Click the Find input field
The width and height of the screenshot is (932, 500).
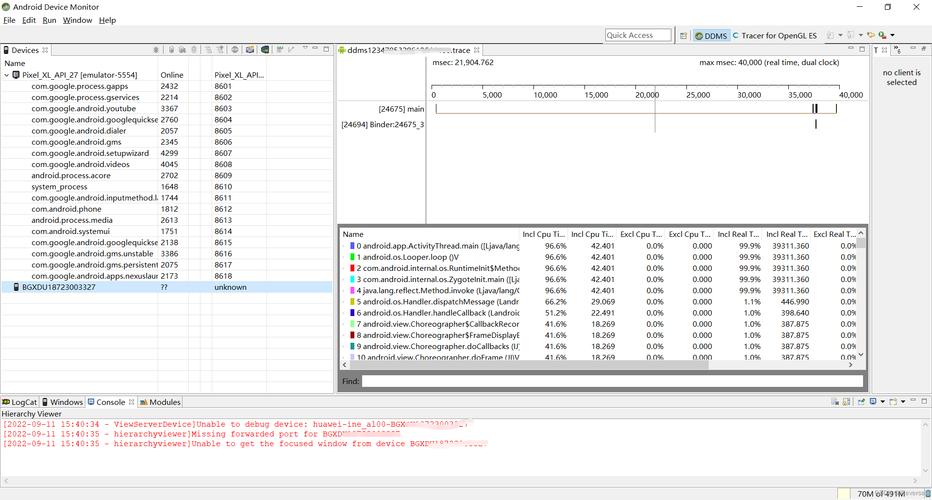point(612,381)
